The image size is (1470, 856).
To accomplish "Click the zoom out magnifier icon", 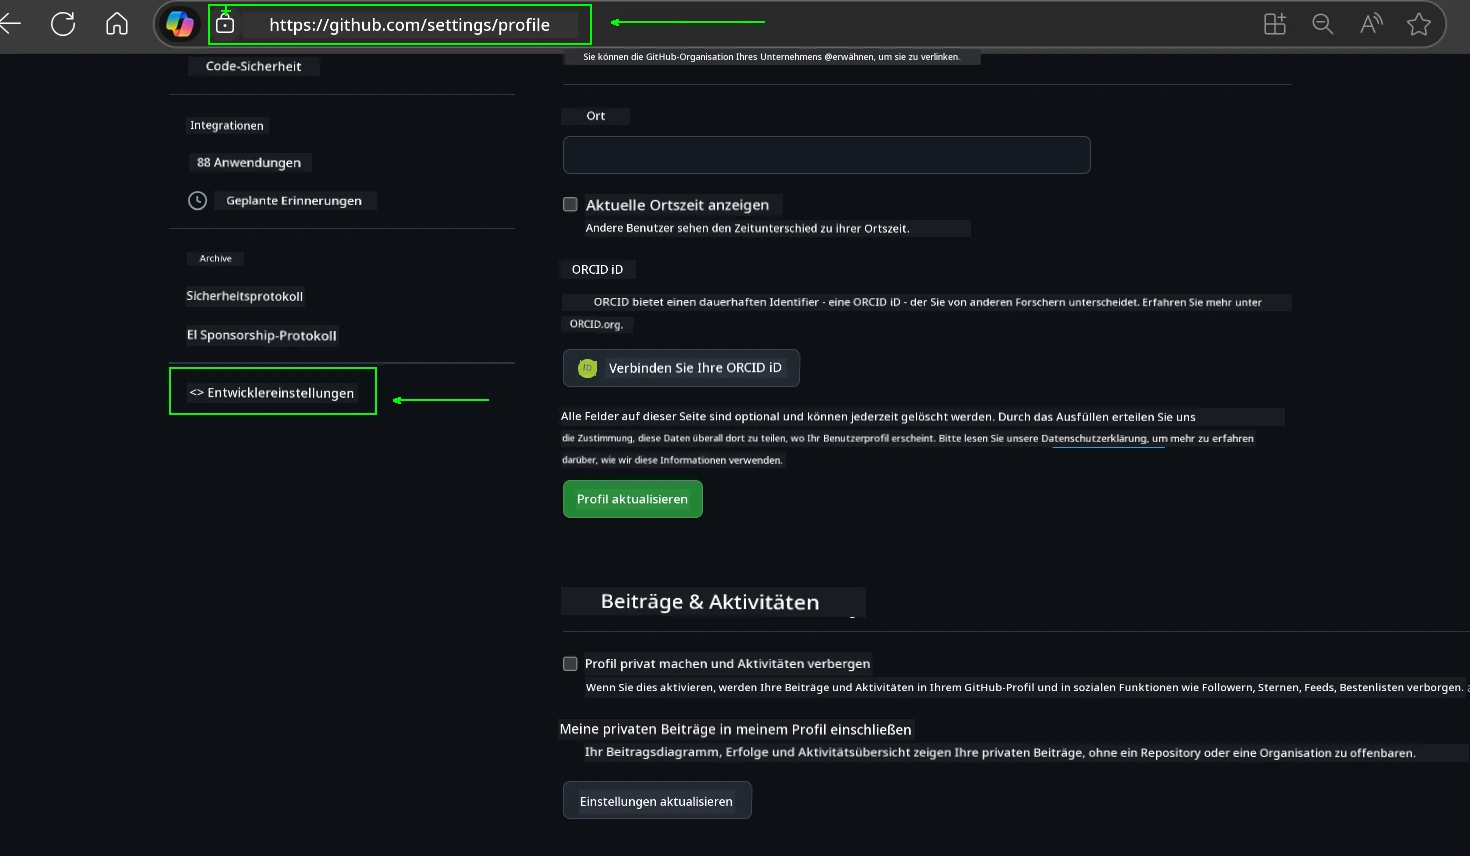I will (x=1322, y=25).
